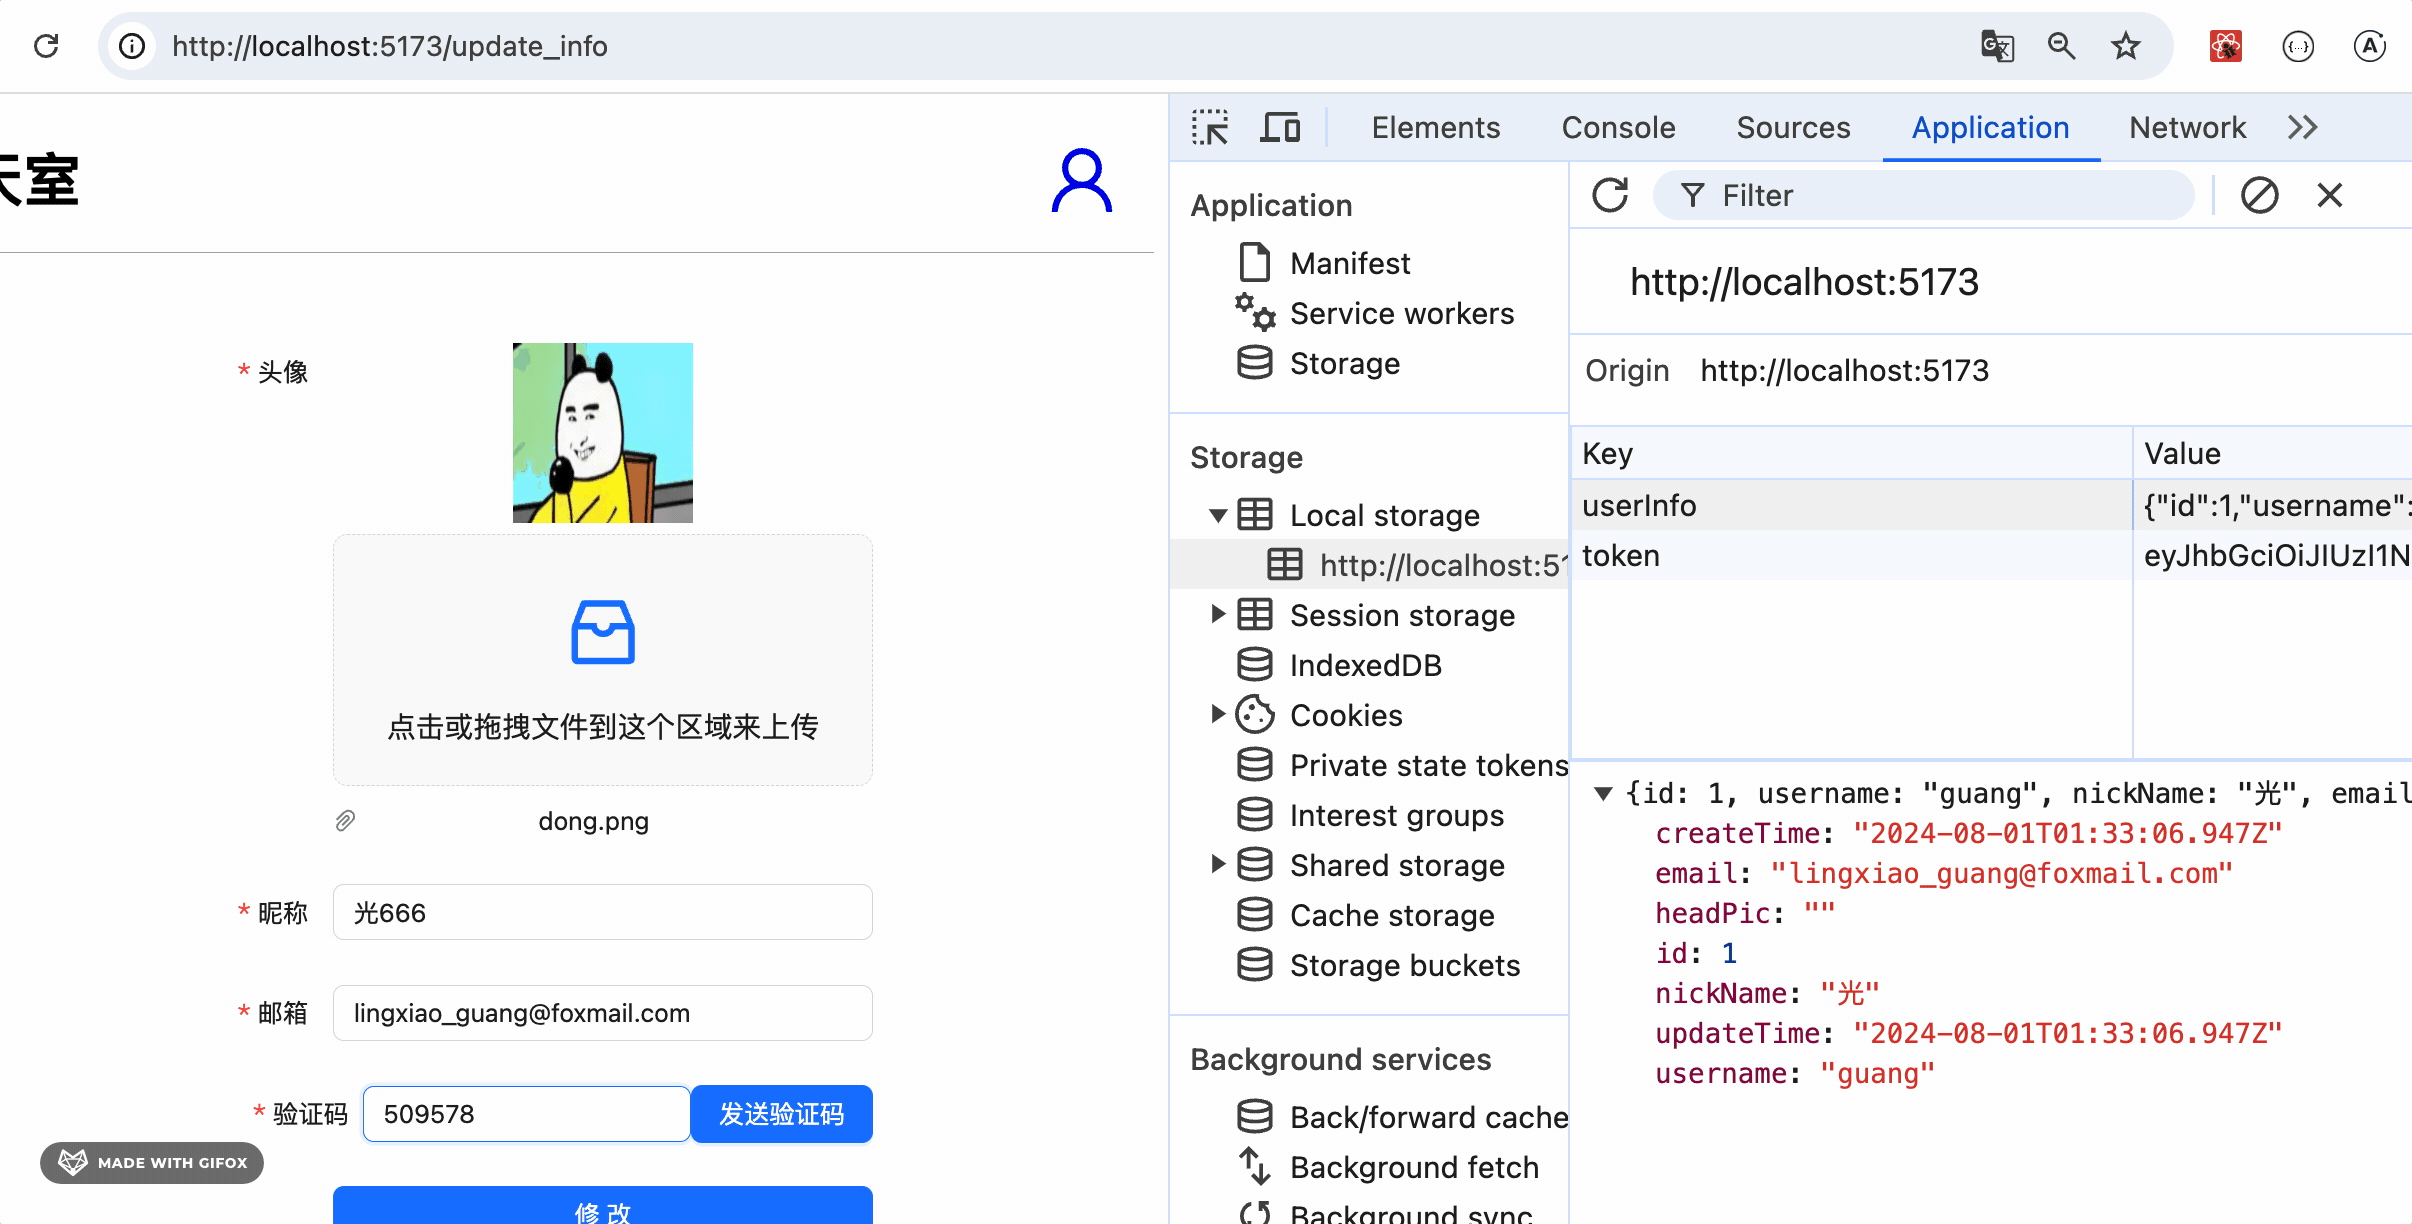
Task: Expand the Shared storage node
Action: 1217,864
